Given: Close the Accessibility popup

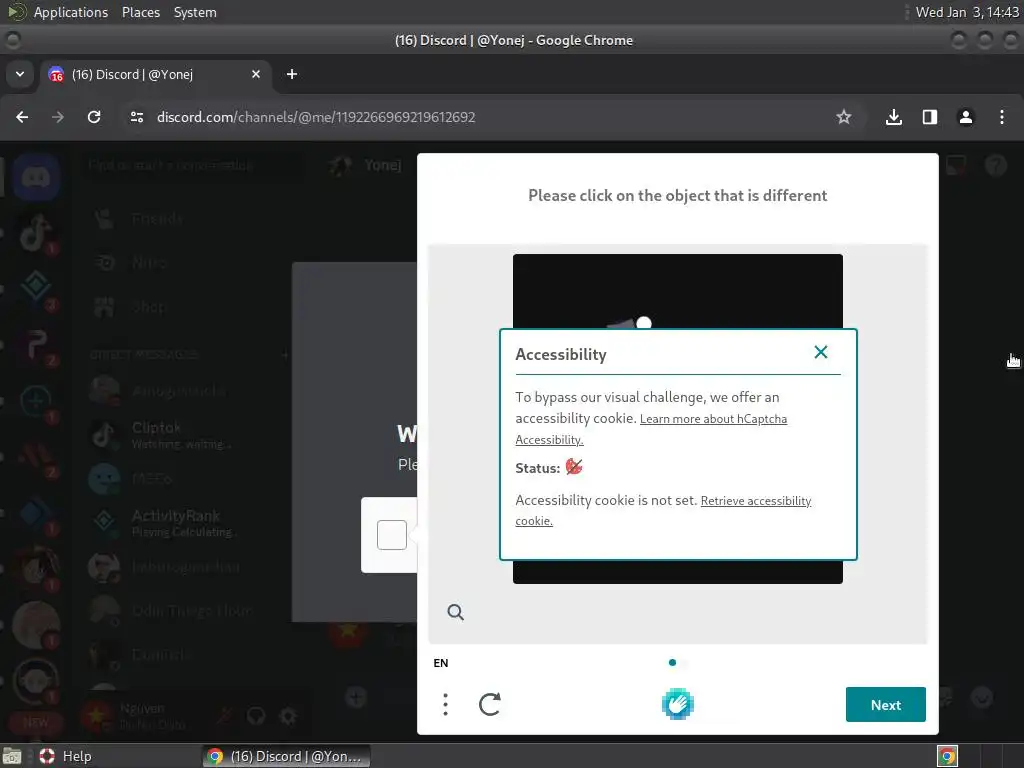Looking at the screenshot, I should click(x=820, y=353).
